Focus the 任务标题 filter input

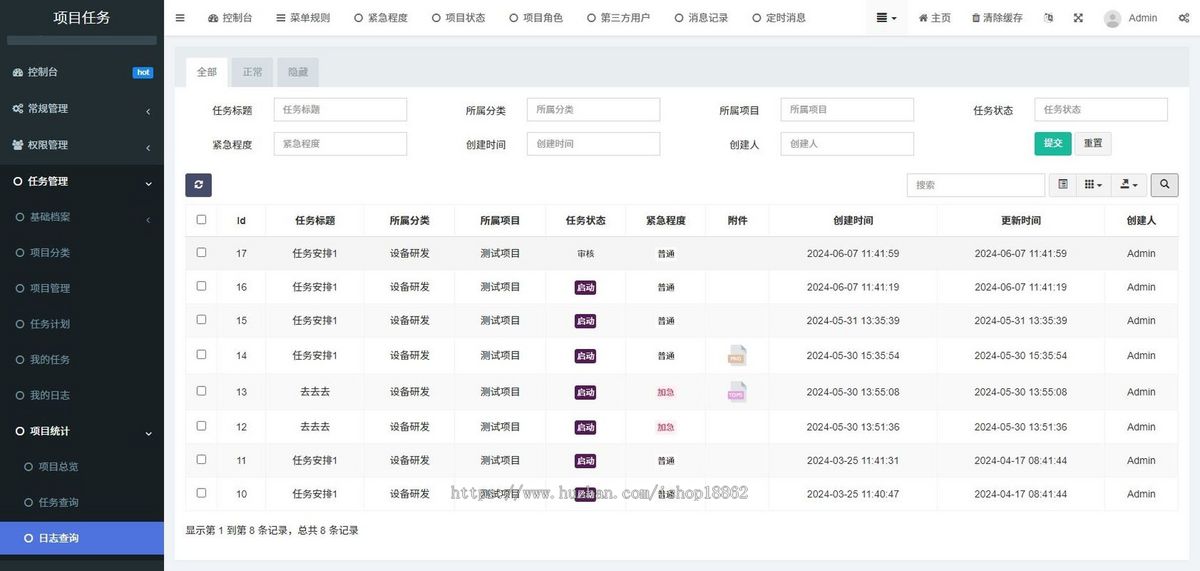click(340, 110)
